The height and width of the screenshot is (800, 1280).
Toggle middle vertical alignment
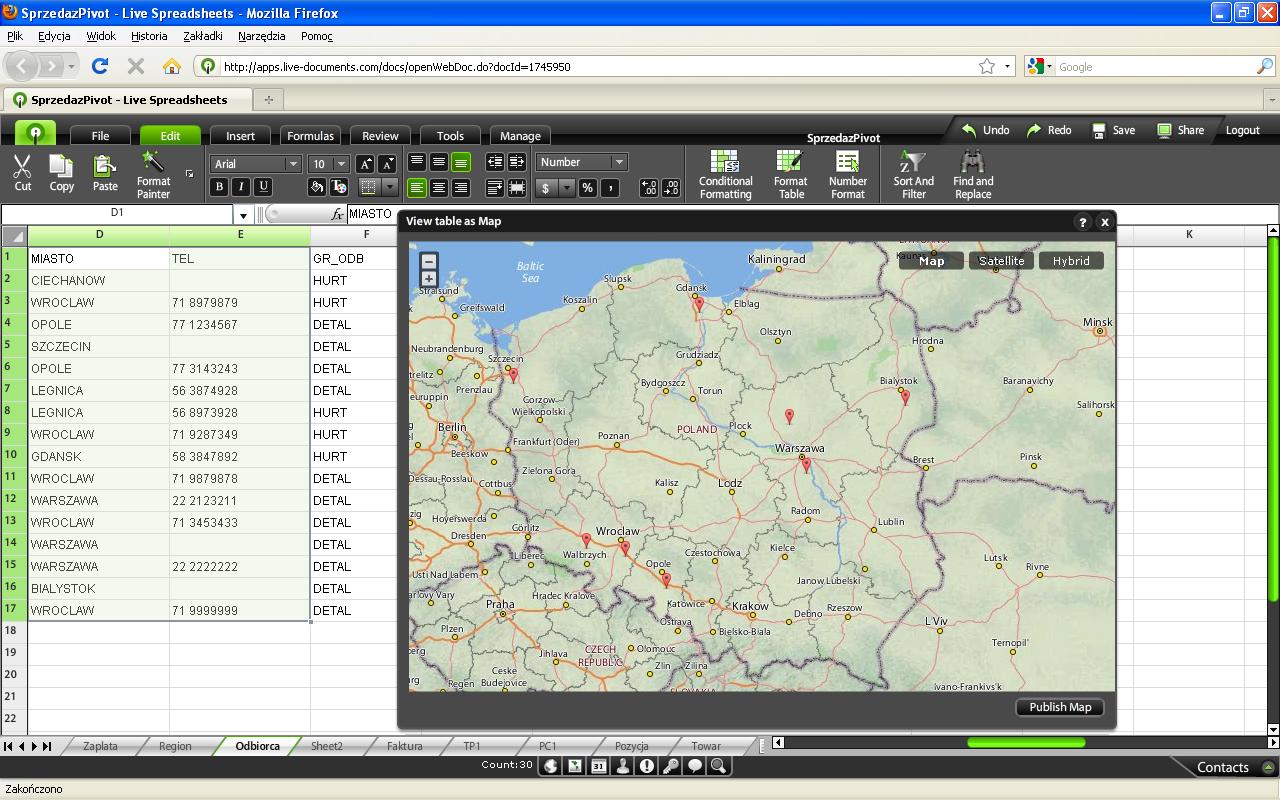(x=439, y=162)
